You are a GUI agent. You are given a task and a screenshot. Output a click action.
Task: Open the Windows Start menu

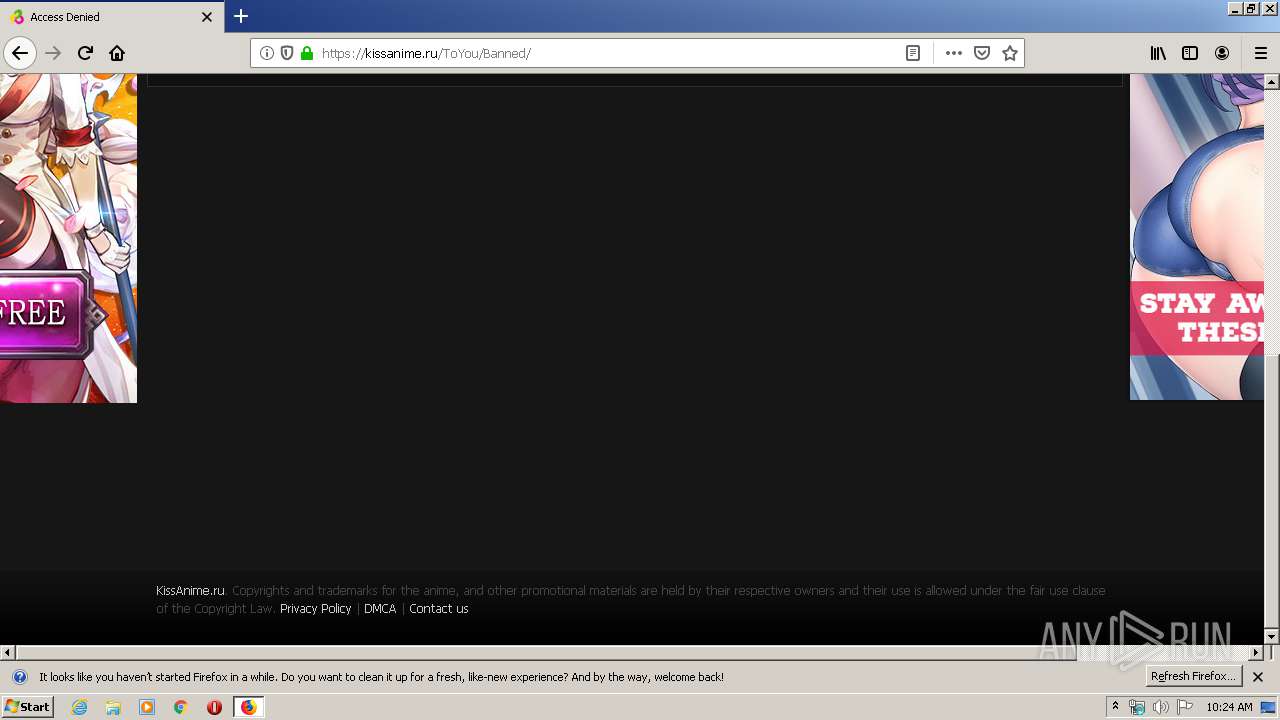[27, 706]
